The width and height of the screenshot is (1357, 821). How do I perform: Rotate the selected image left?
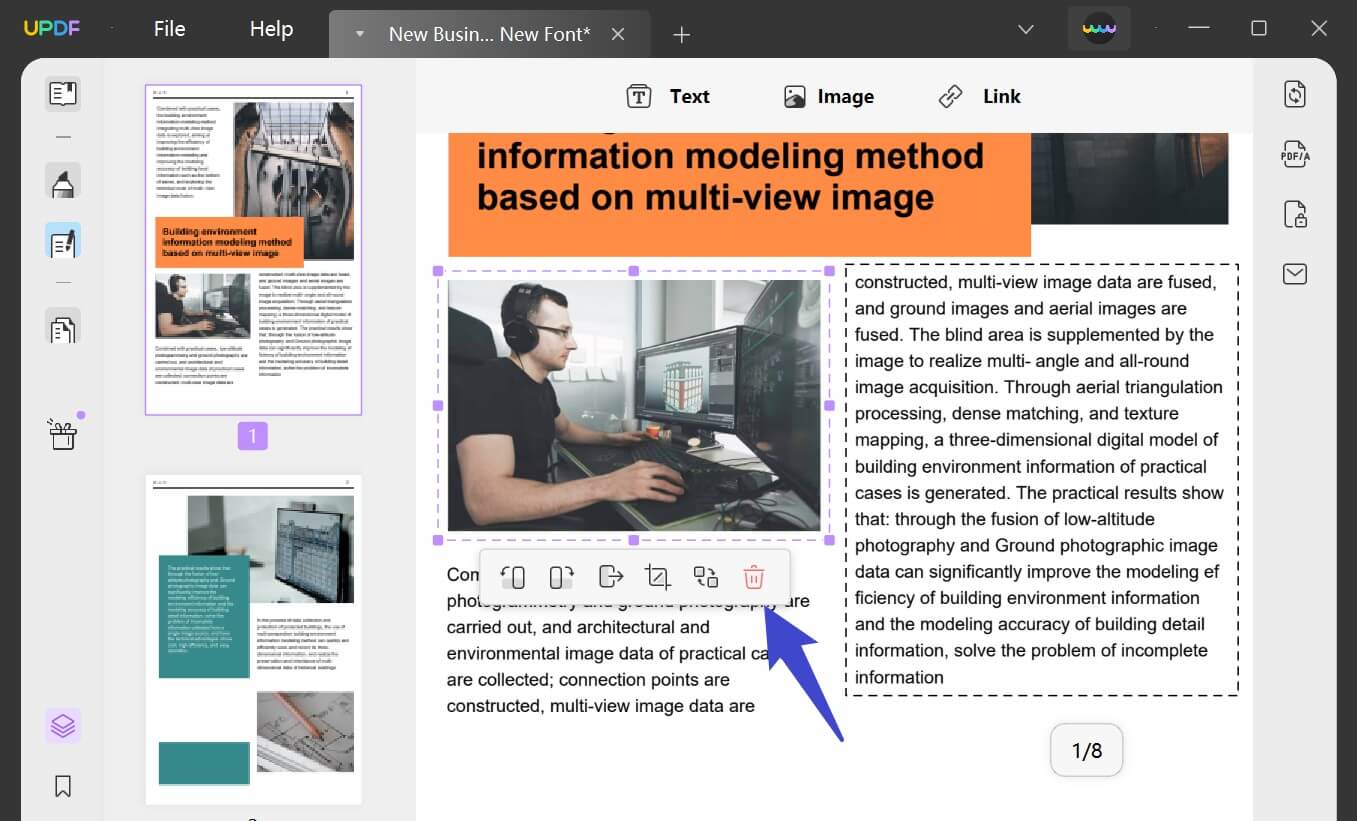[512, 577]
